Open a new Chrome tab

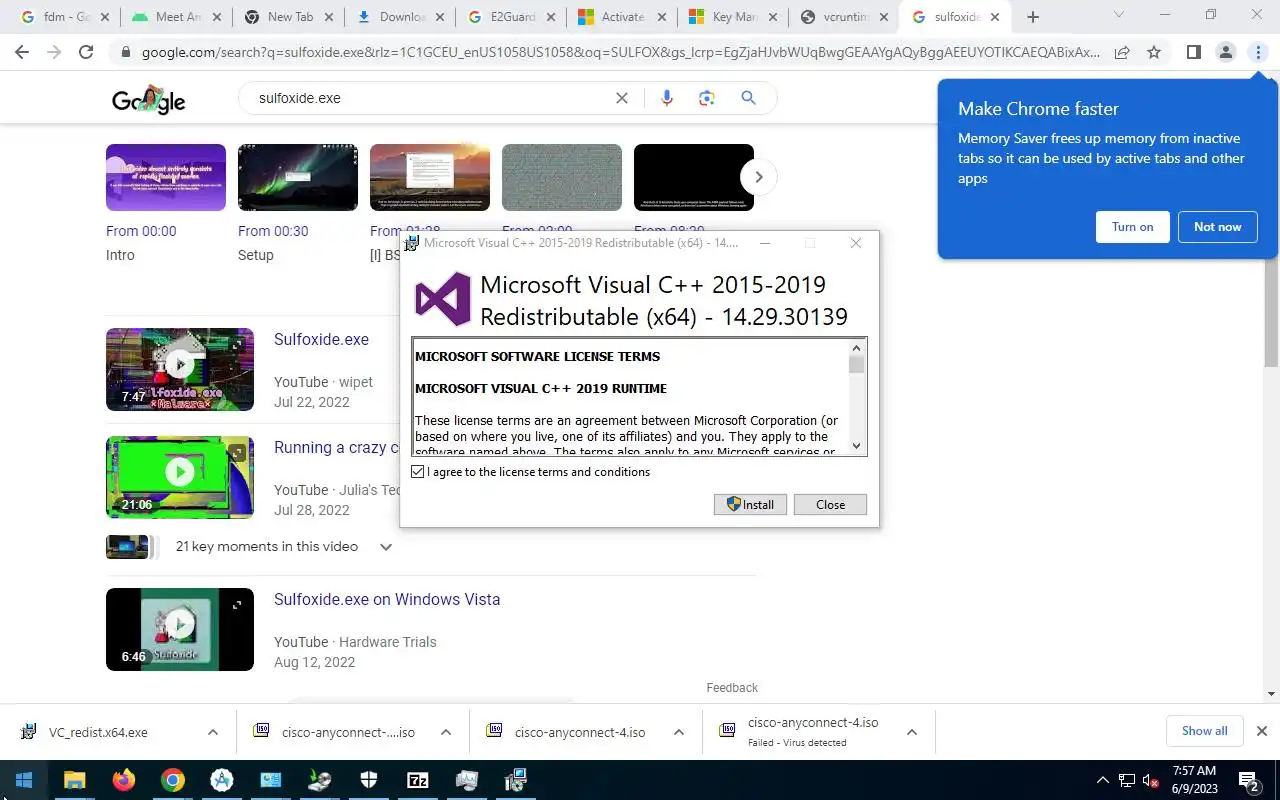point(1033,17)
